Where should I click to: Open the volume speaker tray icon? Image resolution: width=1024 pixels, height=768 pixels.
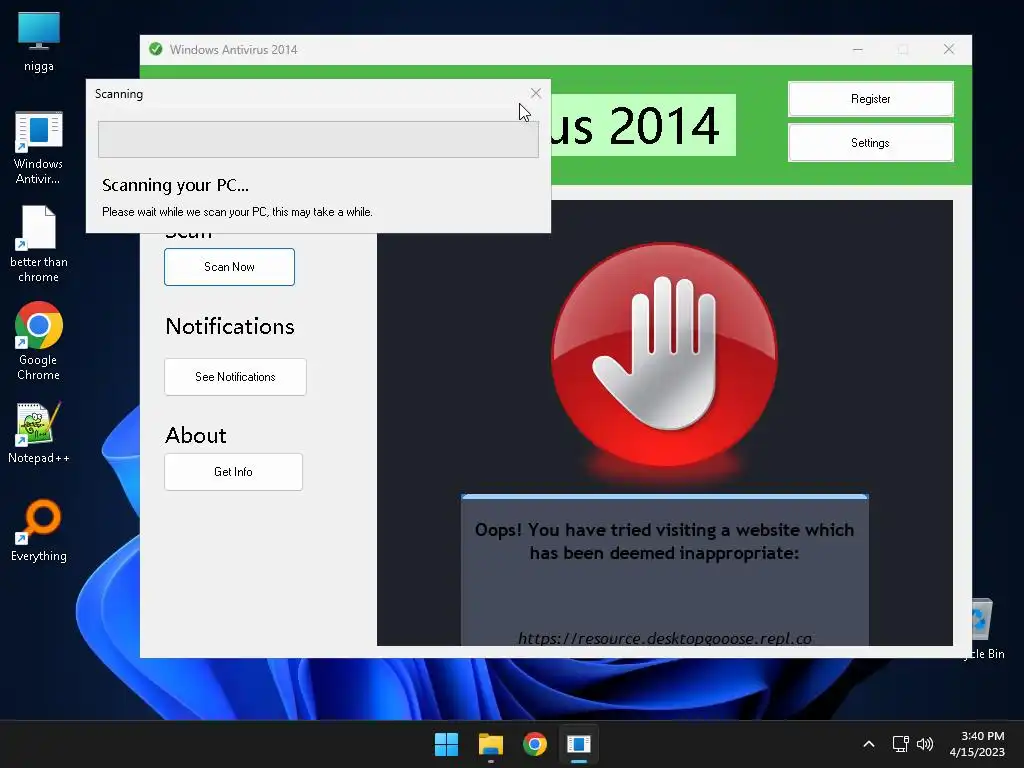(x=925, y=744)
